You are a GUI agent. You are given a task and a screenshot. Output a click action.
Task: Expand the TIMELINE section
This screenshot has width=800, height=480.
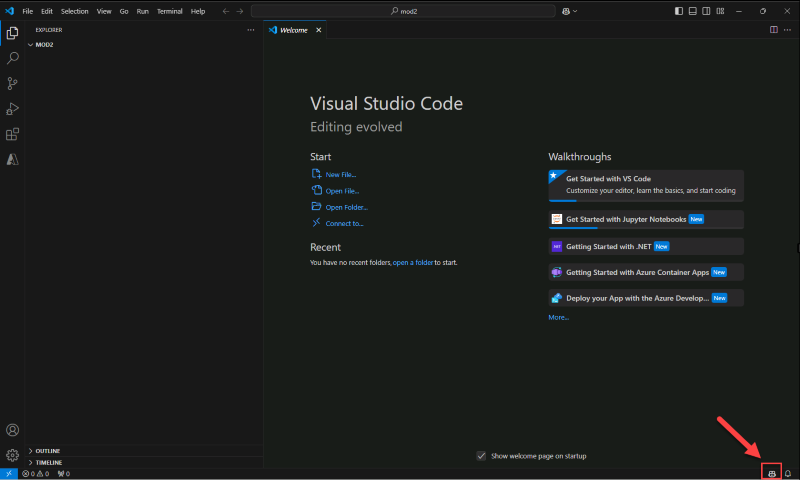[48, 462]
